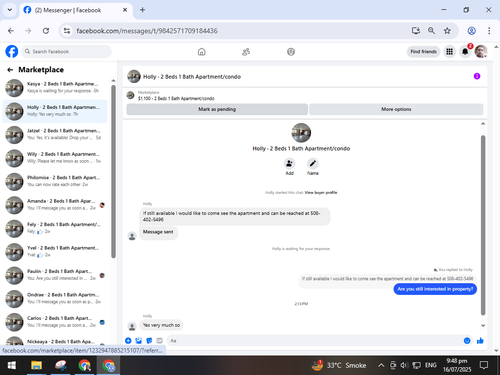Click the Name edit pencil icon

312,164
